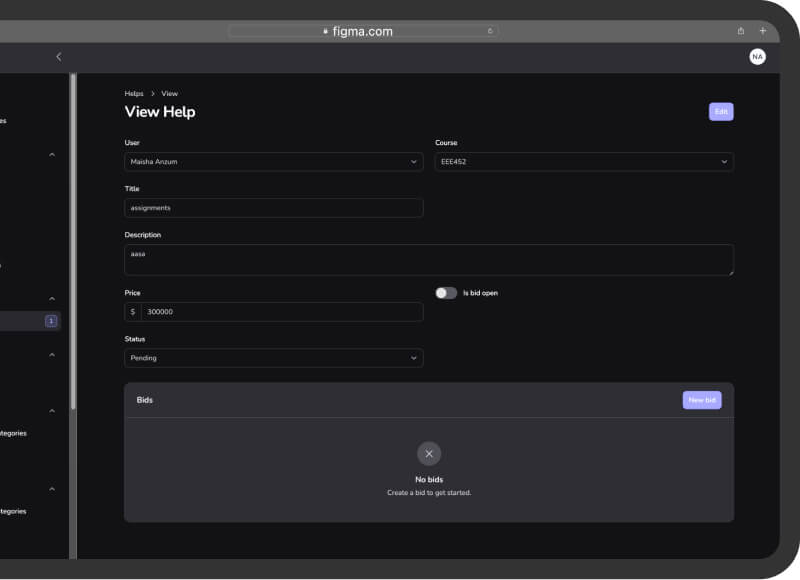Collapse the topmost sidebar group chevron

pyautogui.click(x=52, y=155)
